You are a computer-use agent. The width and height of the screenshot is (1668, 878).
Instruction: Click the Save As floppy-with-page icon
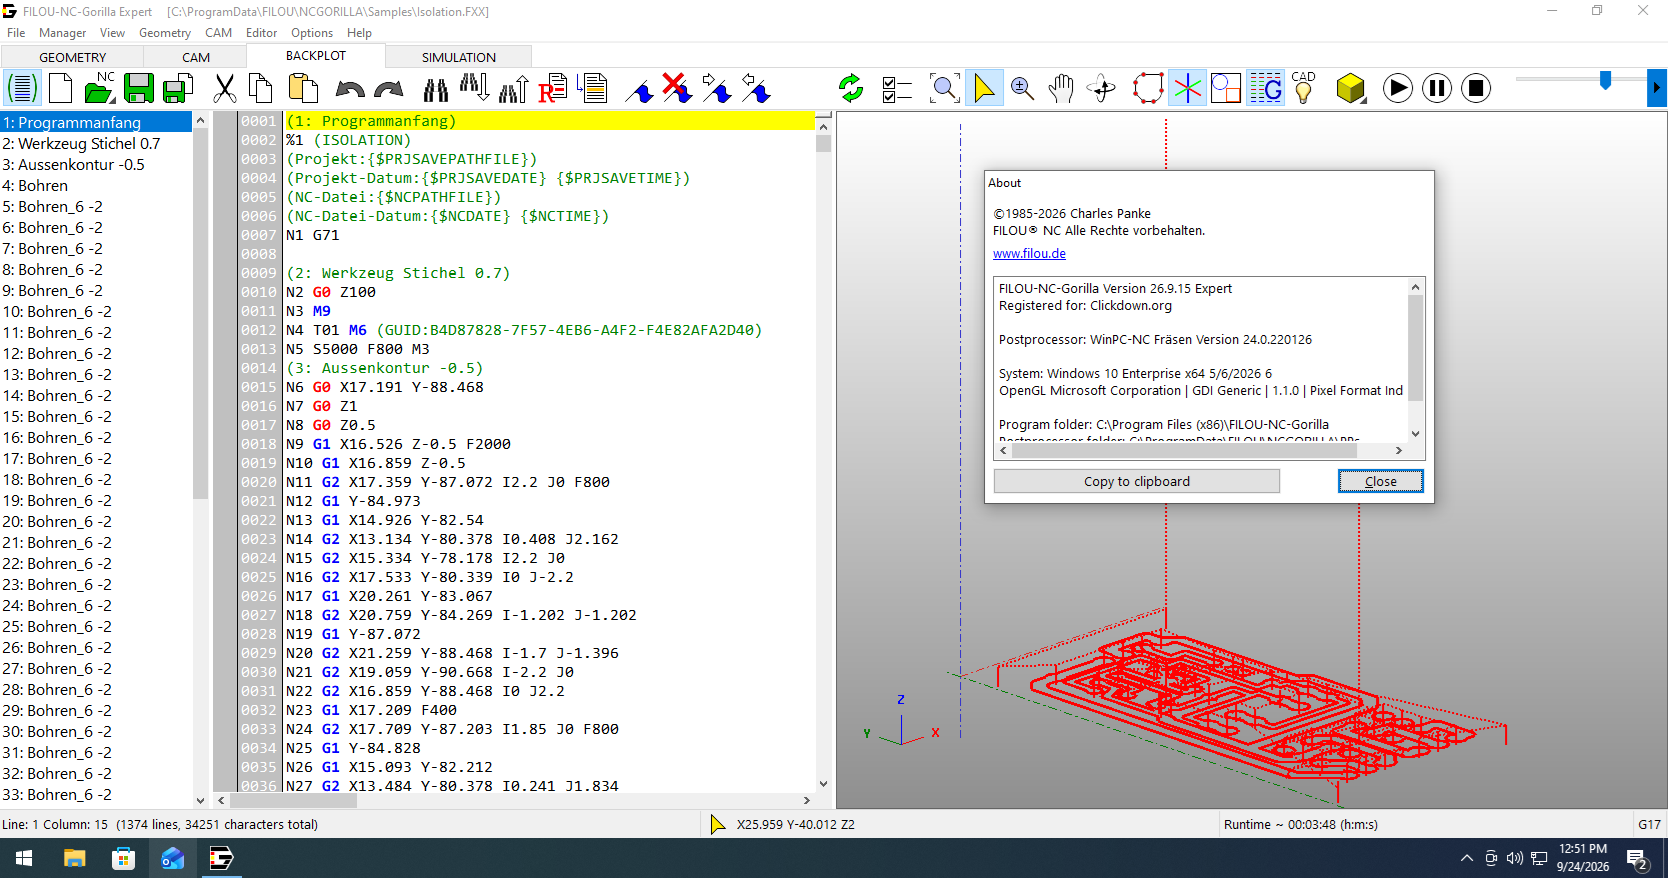click(178, 89)
